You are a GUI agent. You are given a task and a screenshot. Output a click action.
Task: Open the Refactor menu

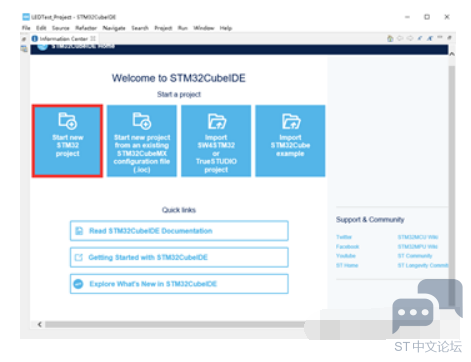pyautogui.click(x=86, y=28)
